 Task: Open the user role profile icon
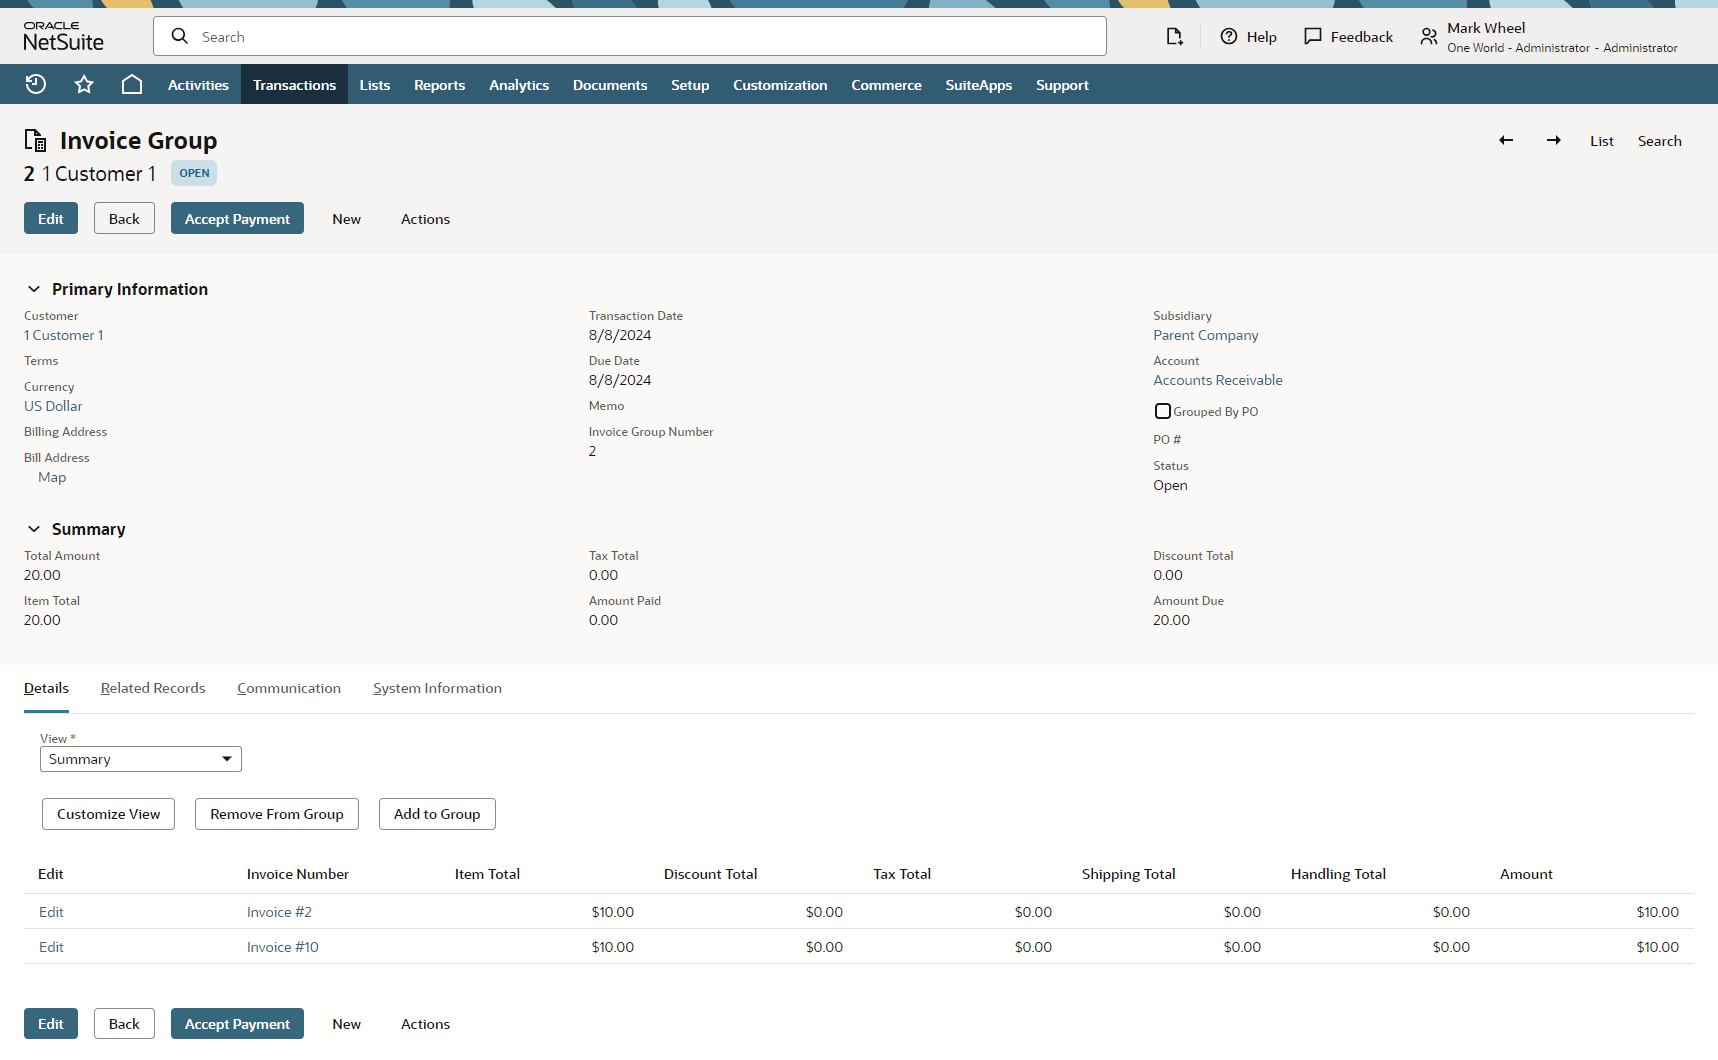(x=1429, y=37)
